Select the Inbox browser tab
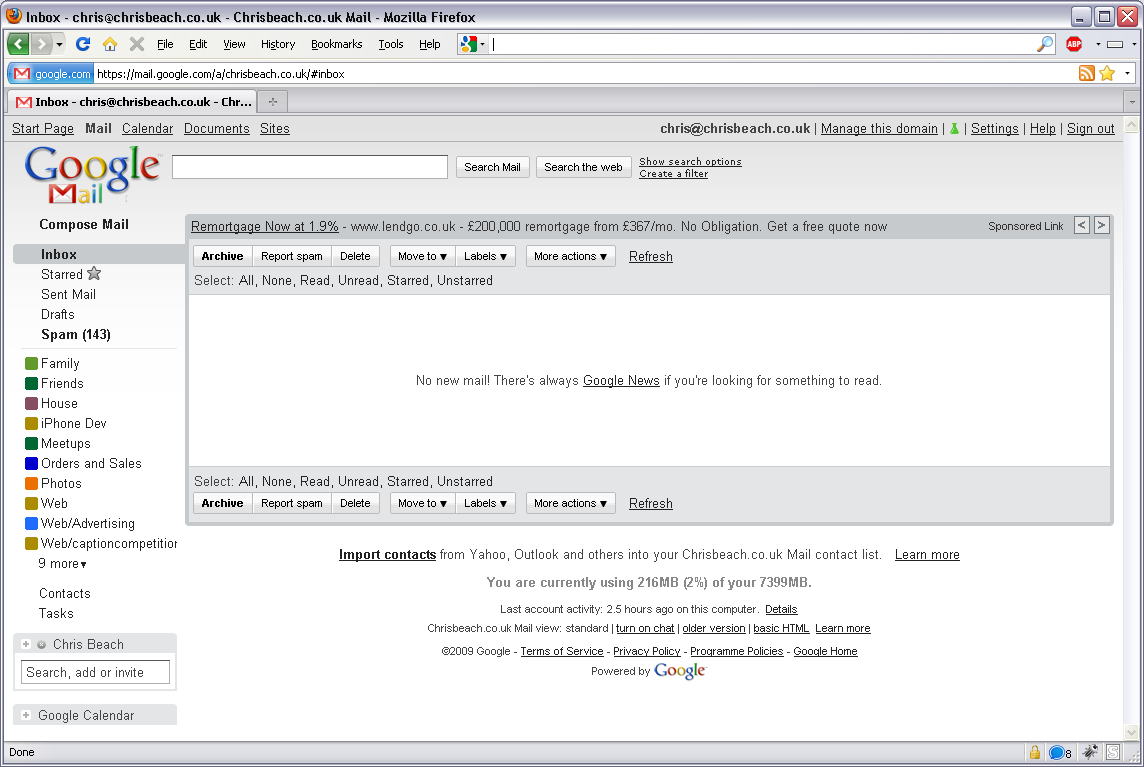The height and width of the screenshot is (767, 1144). click(x=133, y=101)
